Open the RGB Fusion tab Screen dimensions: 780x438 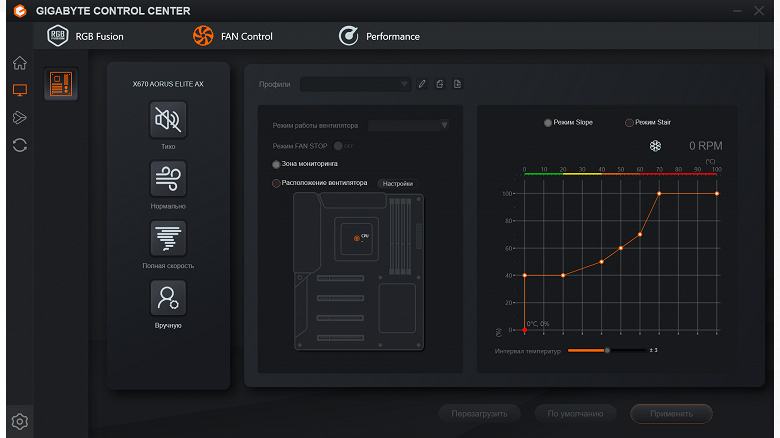click(85, 36)
